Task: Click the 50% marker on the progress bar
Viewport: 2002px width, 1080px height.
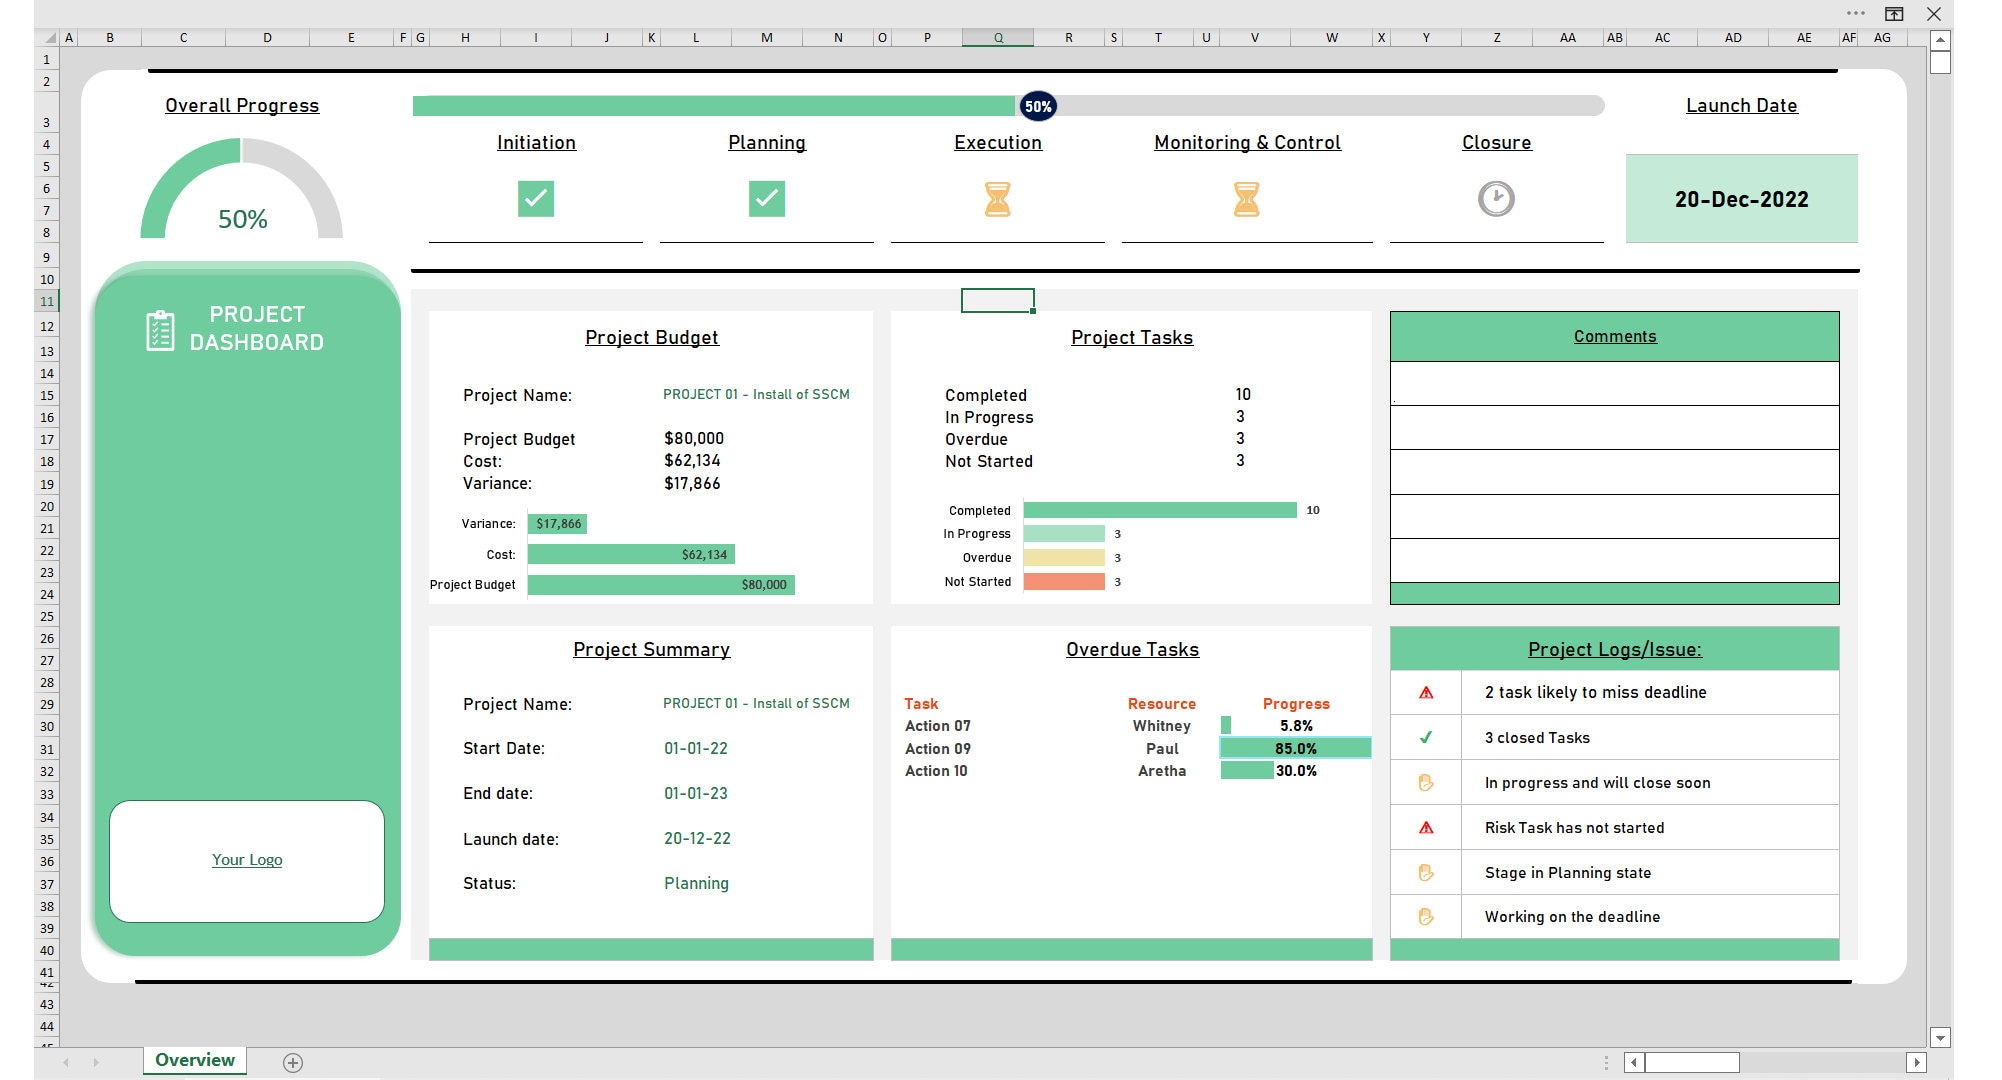Action: [x=1036, y=105]
